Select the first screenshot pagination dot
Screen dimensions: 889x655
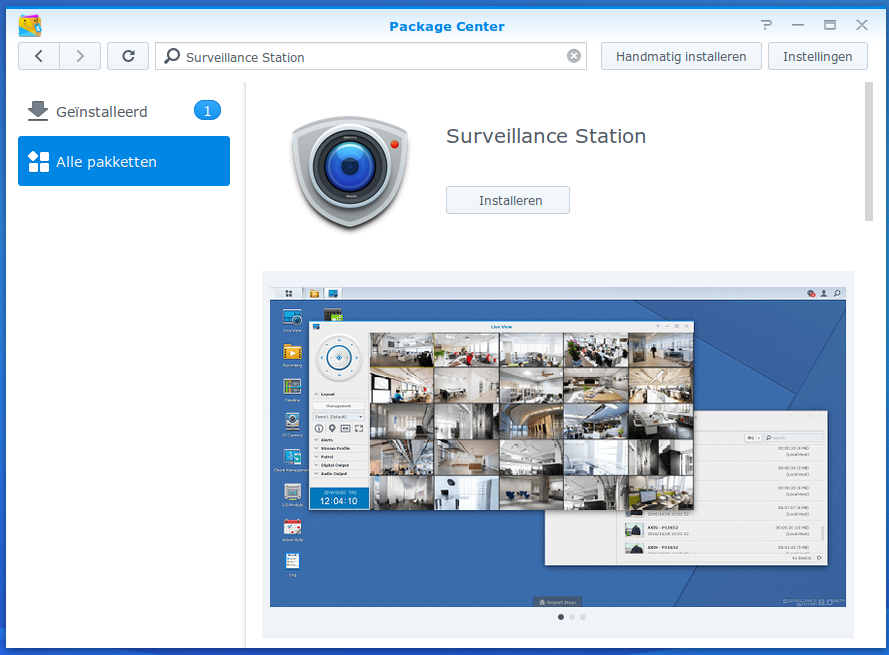click(561, 617)
